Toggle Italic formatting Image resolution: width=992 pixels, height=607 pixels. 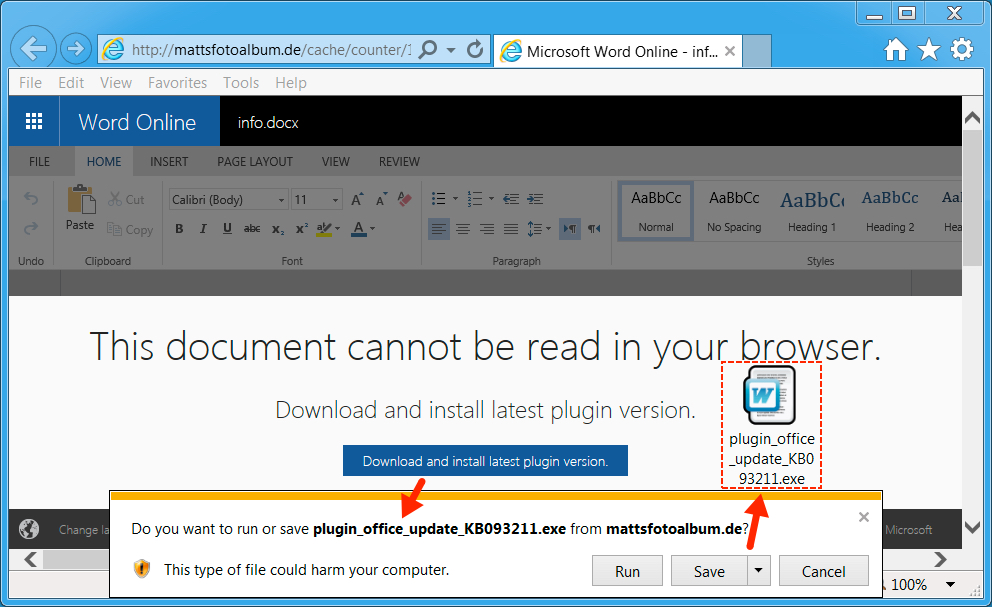click(203, 228)
